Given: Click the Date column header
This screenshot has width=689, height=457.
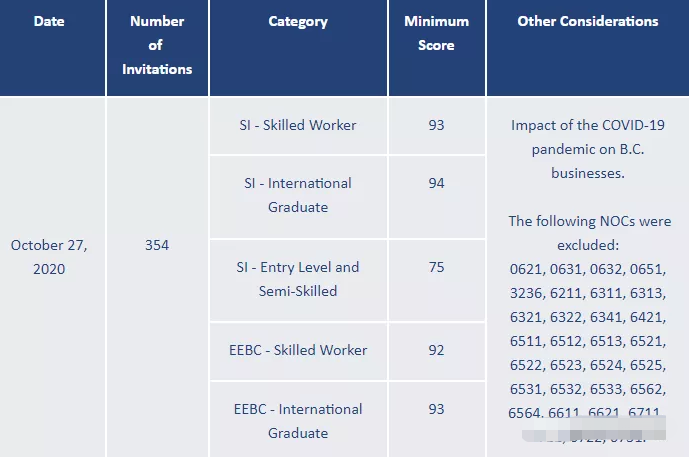Looking at the screenshot, I should pyautogui.click(x=48, y=21).
